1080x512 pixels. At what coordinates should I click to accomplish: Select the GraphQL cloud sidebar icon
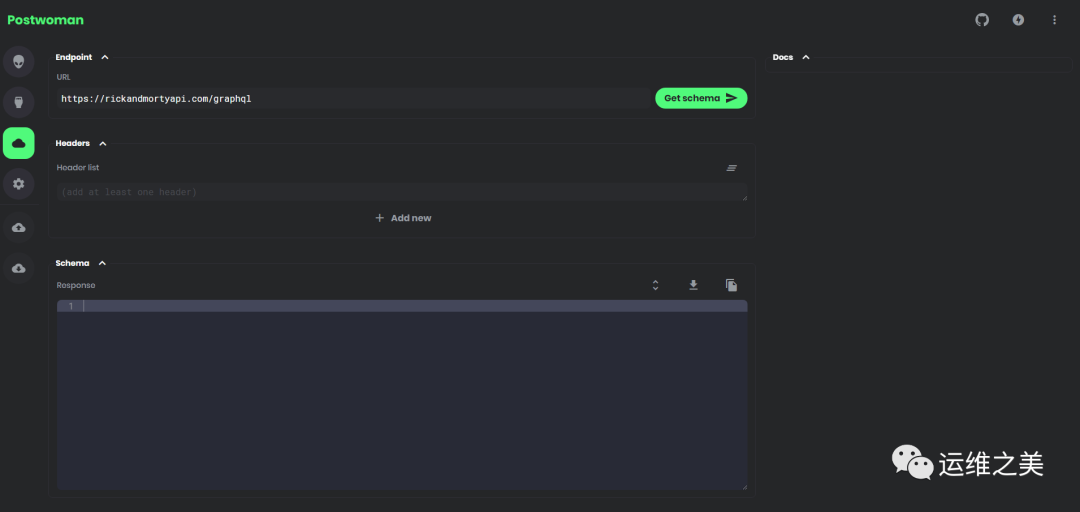tap(19, 143)
